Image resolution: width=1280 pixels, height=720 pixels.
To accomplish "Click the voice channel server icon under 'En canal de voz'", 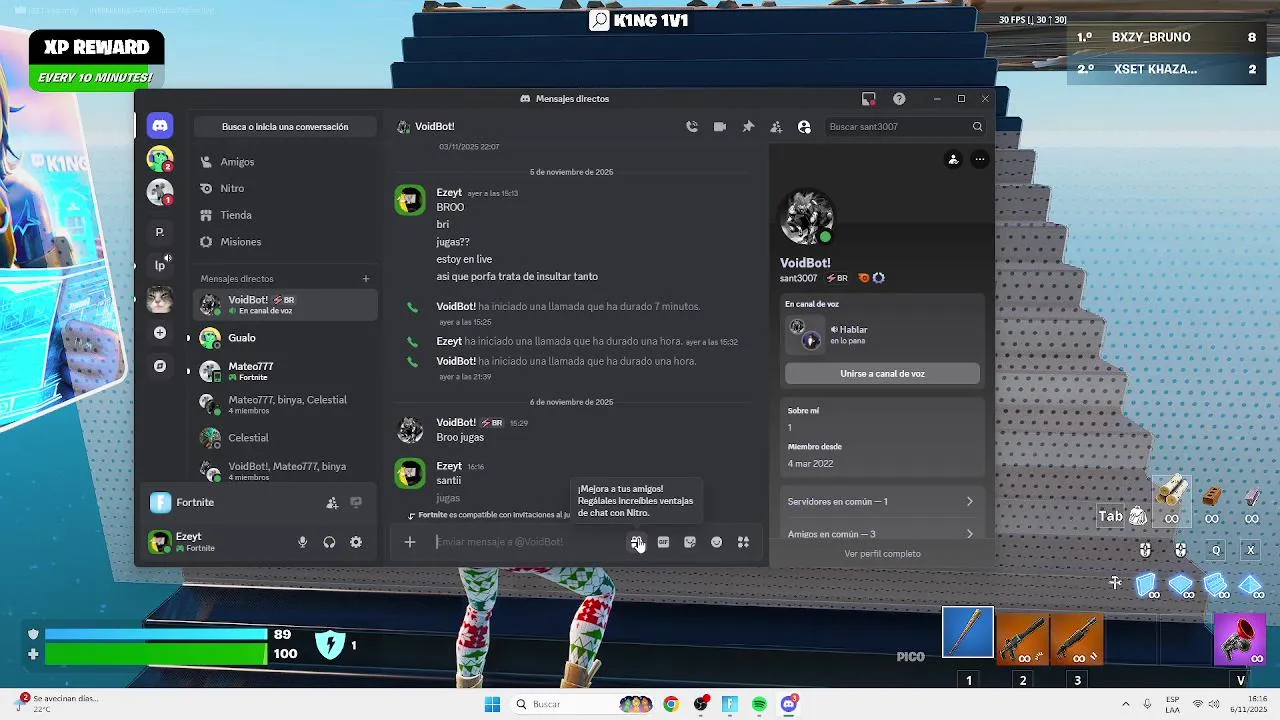I will pos(805,334).
